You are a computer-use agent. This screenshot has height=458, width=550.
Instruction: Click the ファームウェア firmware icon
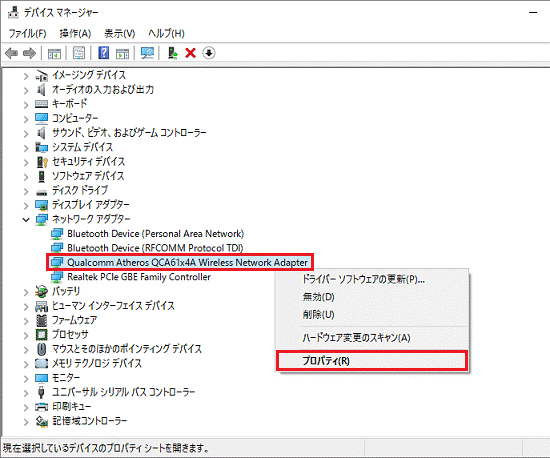(41, 320)
